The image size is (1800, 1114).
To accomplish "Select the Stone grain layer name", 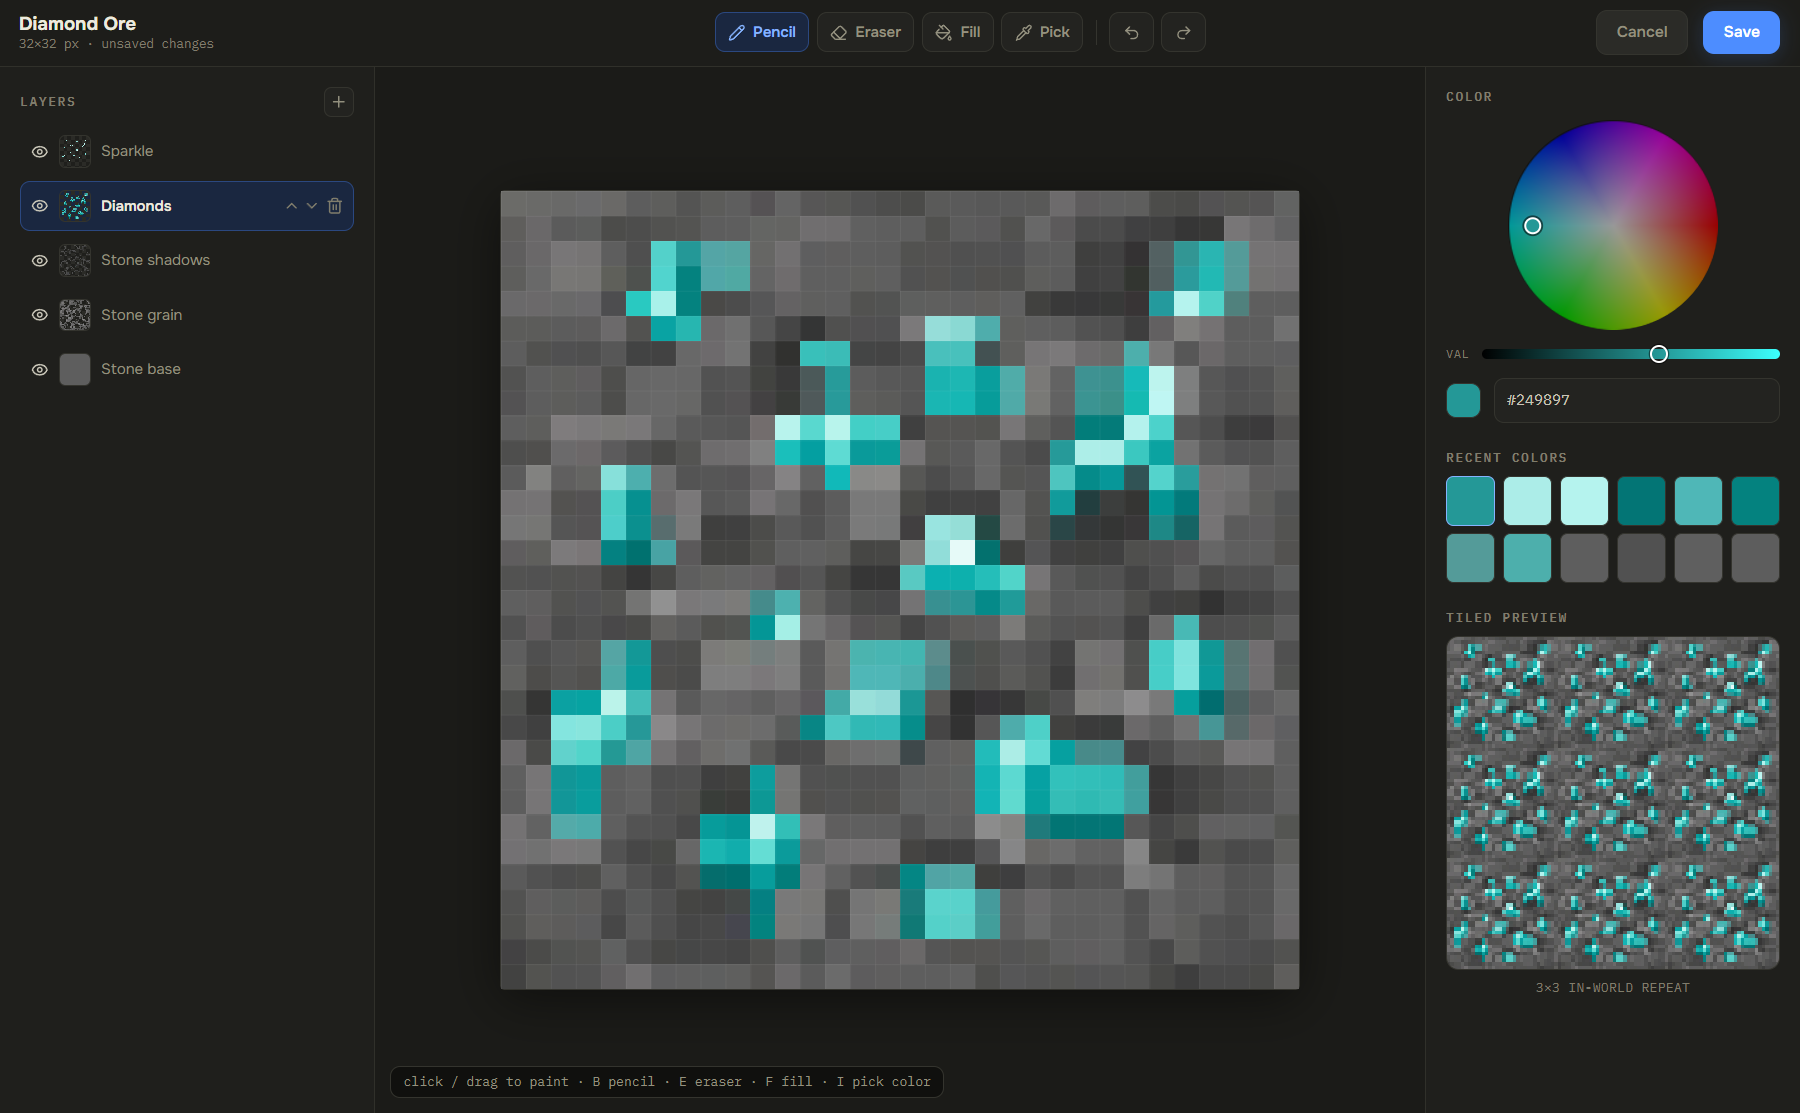I will coord(141,315).
